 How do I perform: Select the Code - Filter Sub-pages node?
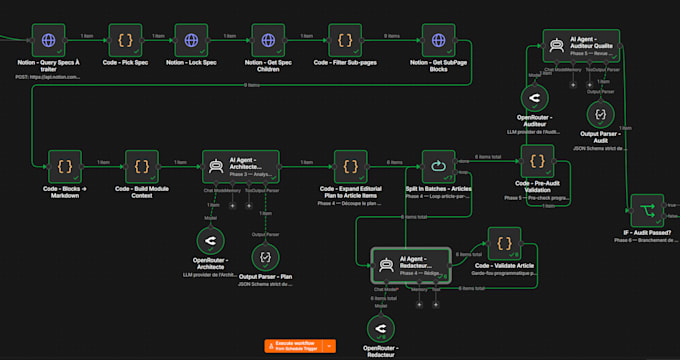[x=345, y=40]
